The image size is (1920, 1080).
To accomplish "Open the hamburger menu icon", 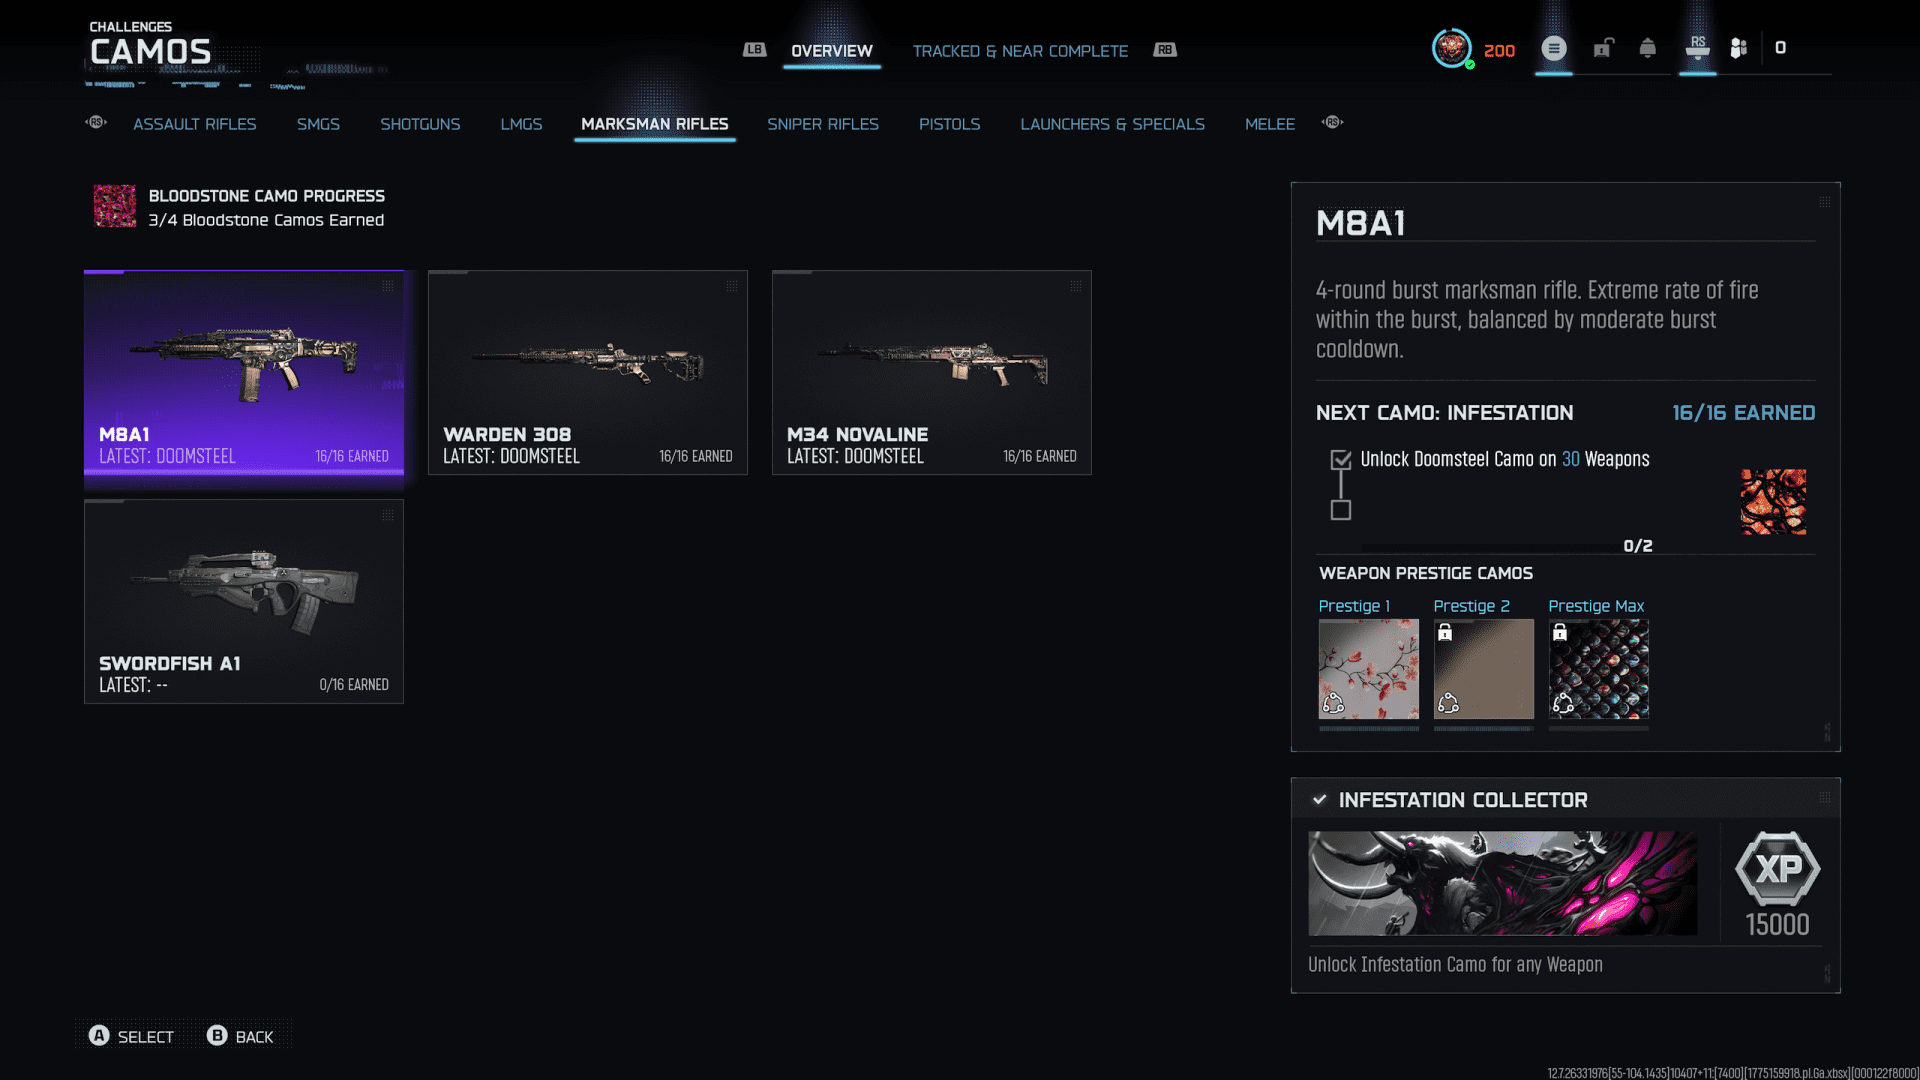I will [1553, 48].
